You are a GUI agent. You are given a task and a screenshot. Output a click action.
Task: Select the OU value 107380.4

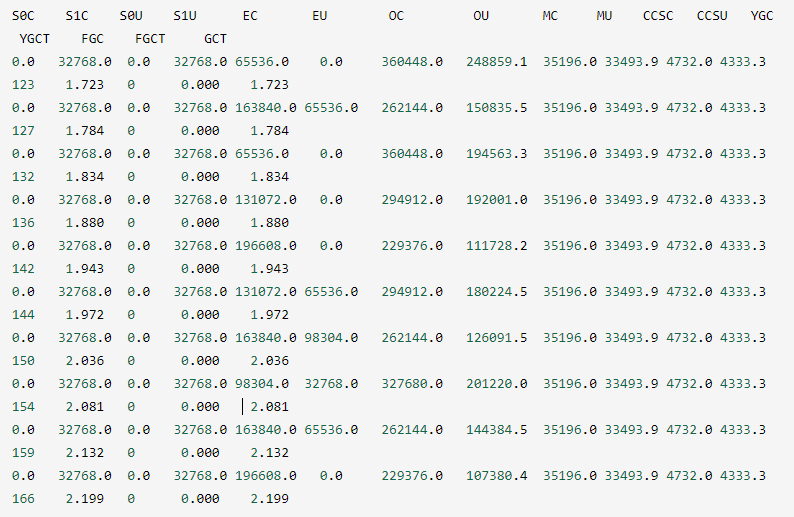[497, 476]
